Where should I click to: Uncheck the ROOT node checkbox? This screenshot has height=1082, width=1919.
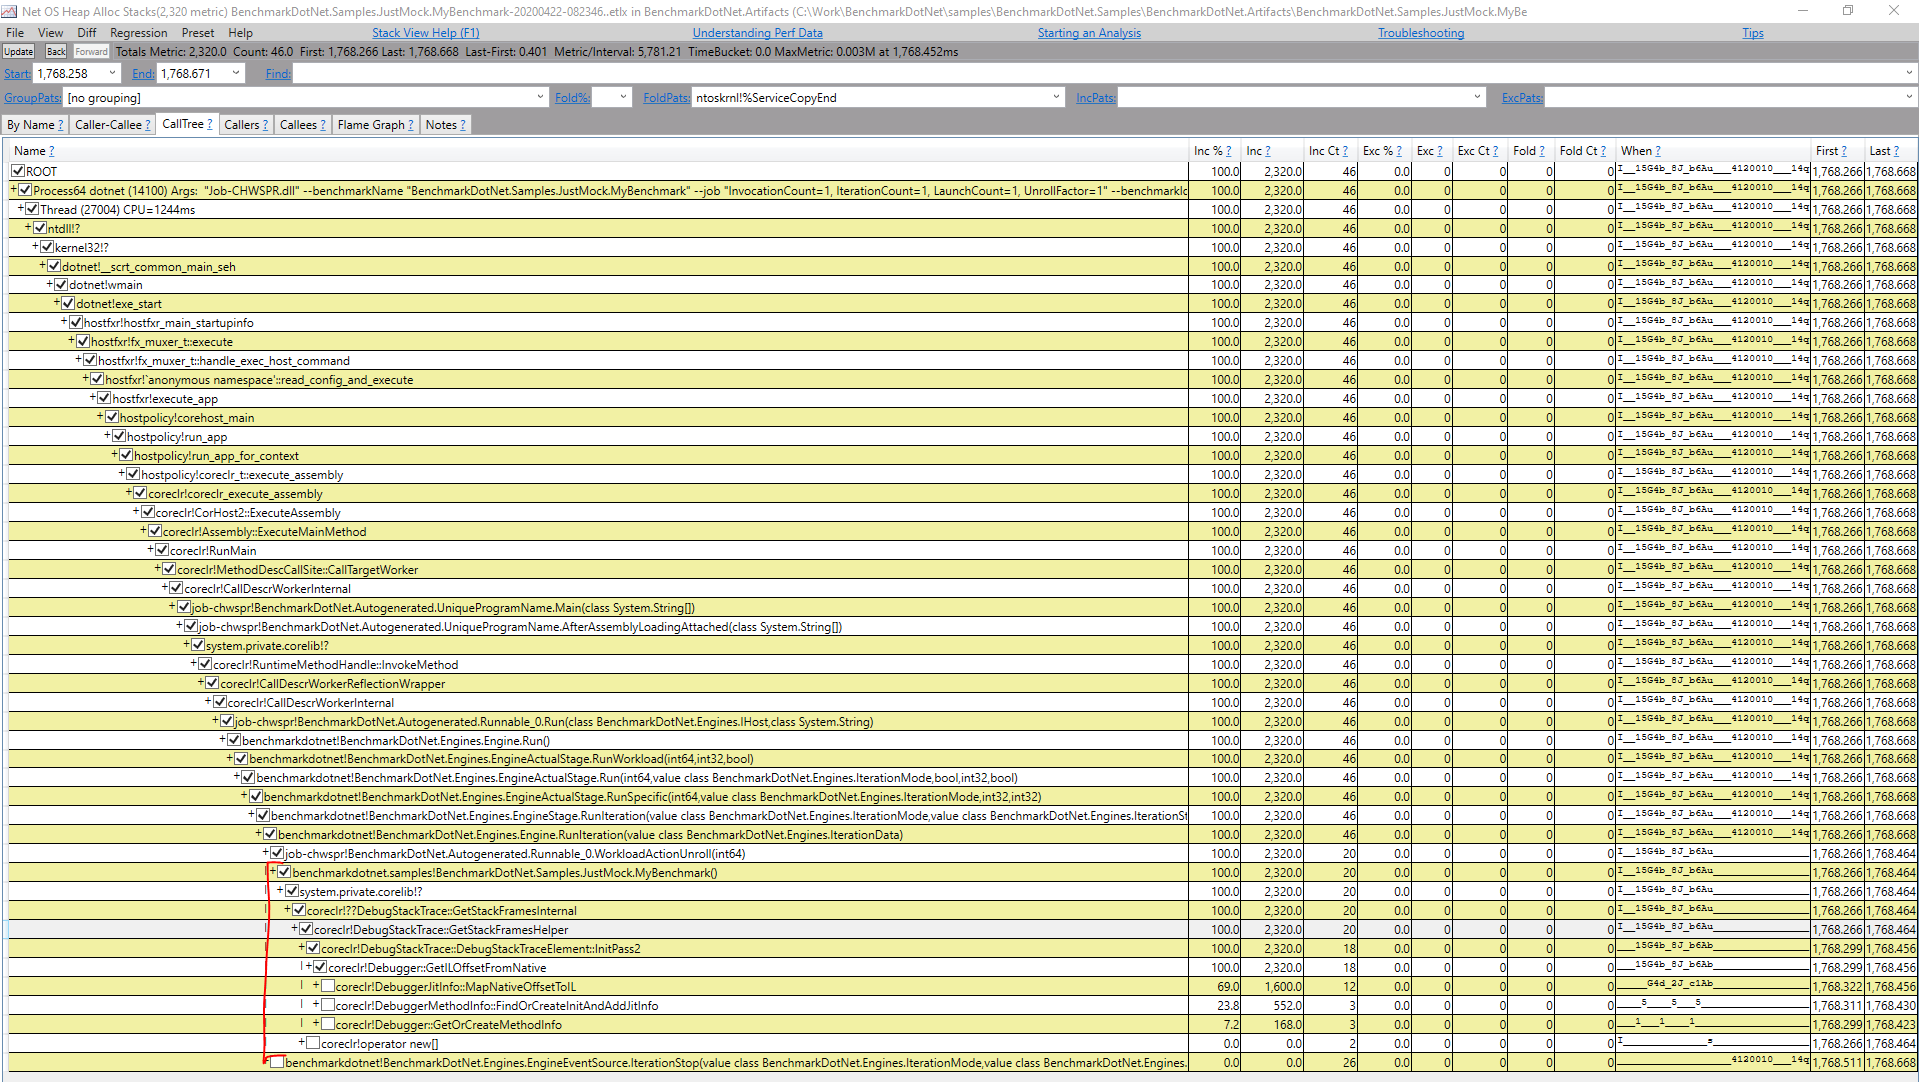(18, 170)
